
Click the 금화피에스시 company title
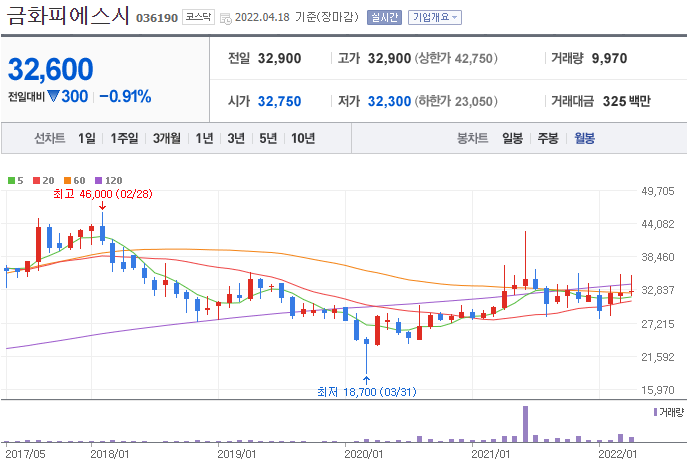[68, 16]
